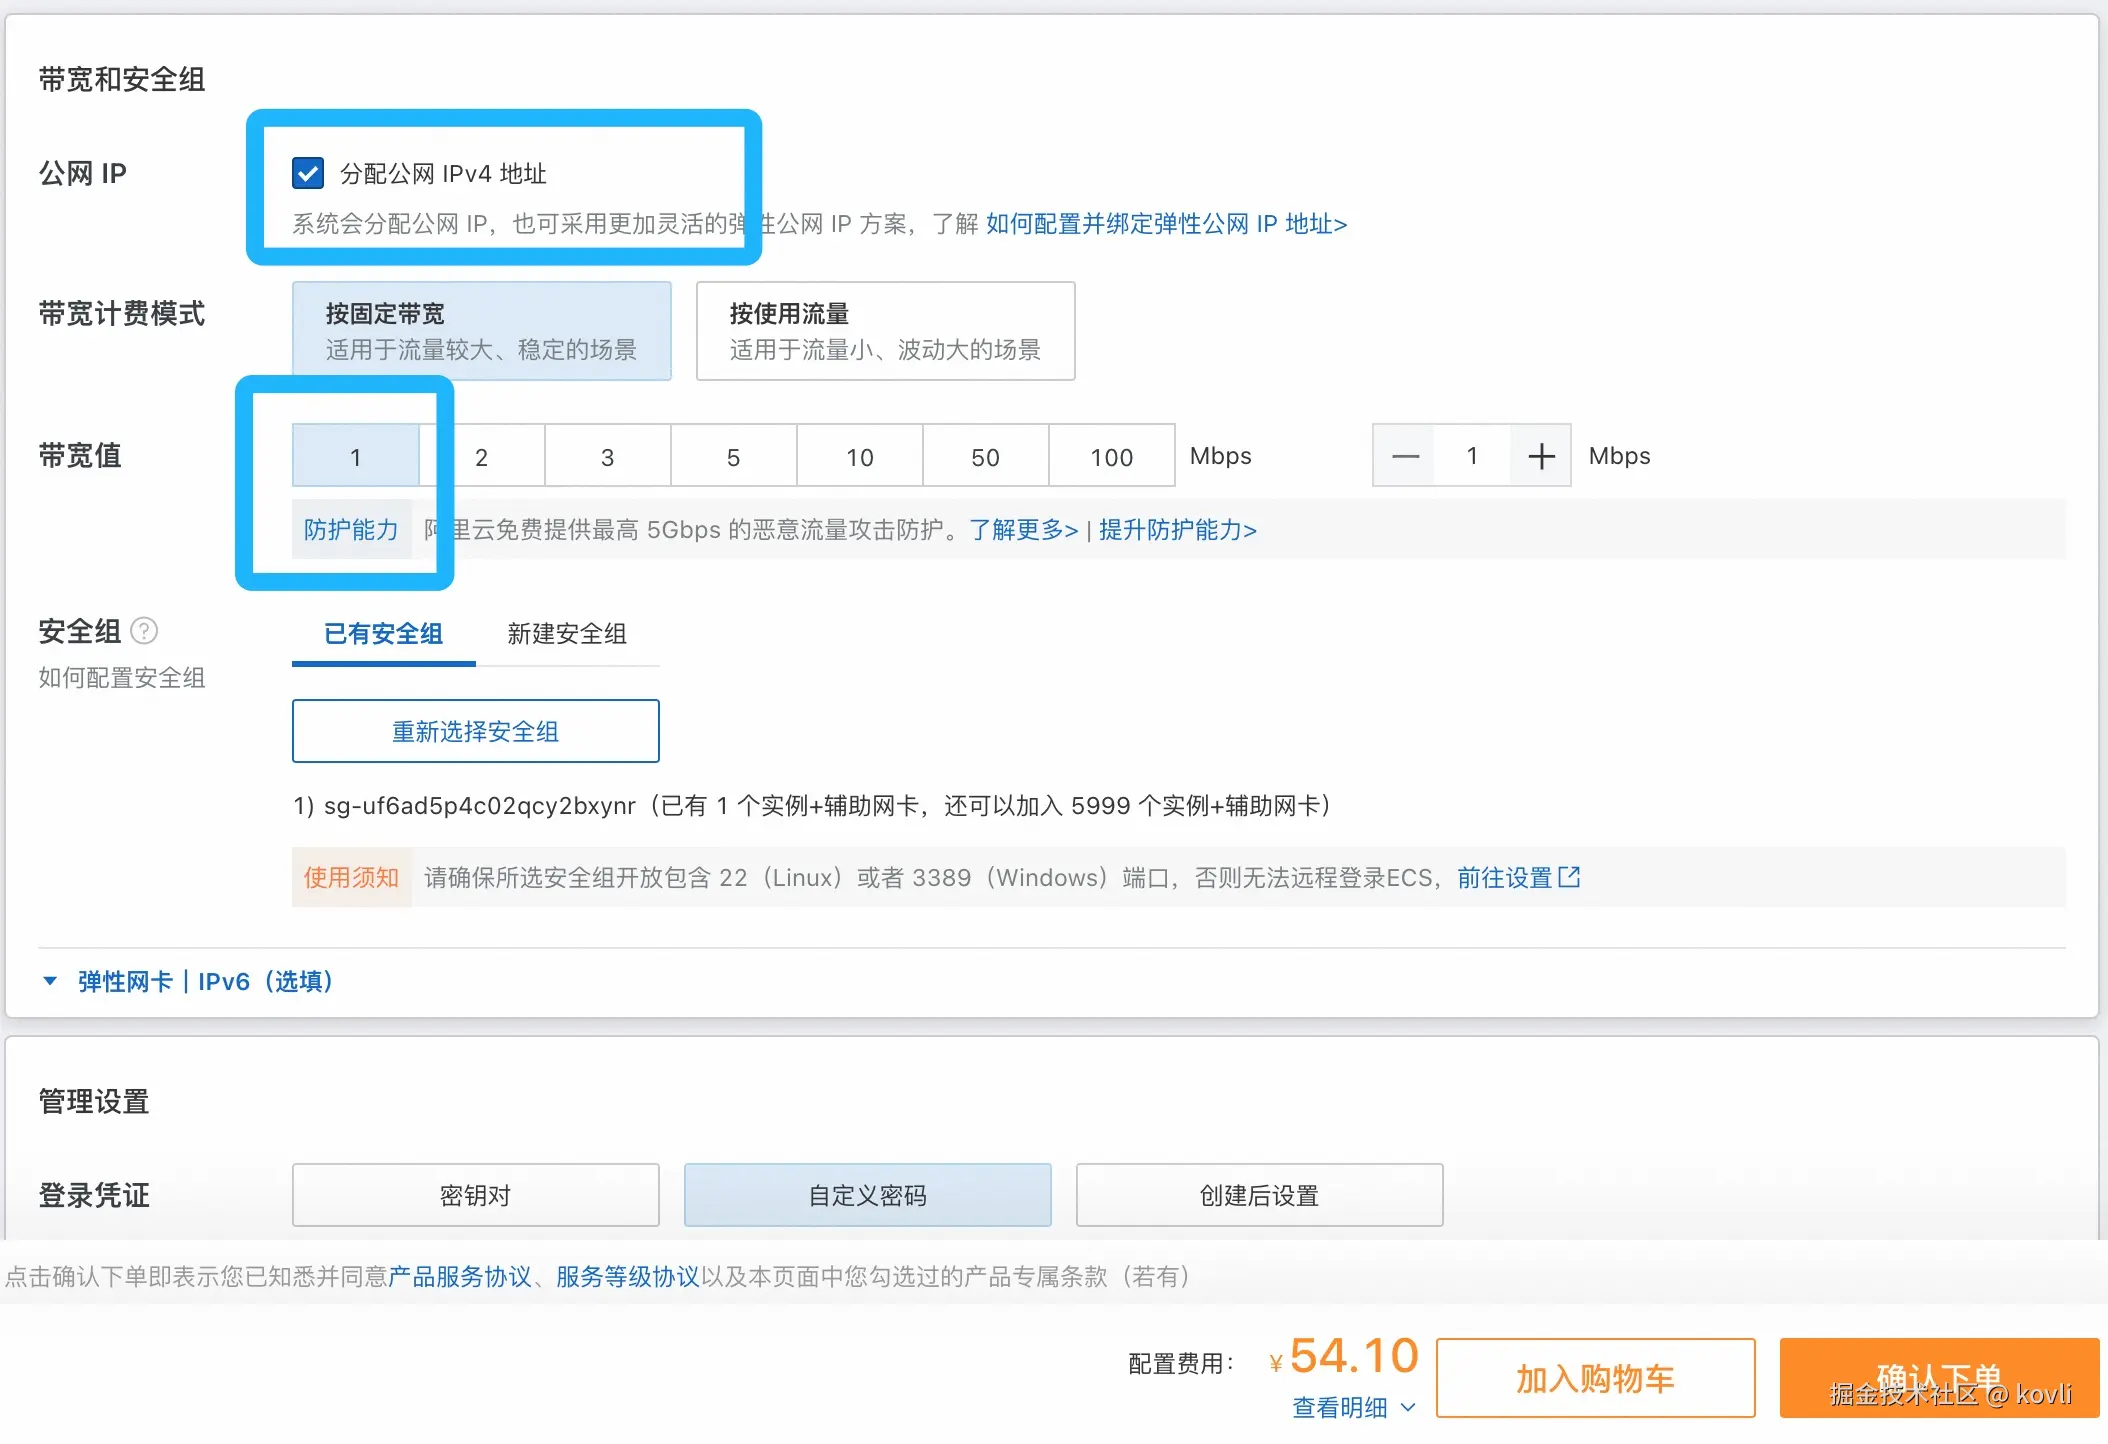The height and width of the screenshot is (1444, 2108).
Task: Click the plus button to increase bandwidth
Action: click(x=1541, y=456)
